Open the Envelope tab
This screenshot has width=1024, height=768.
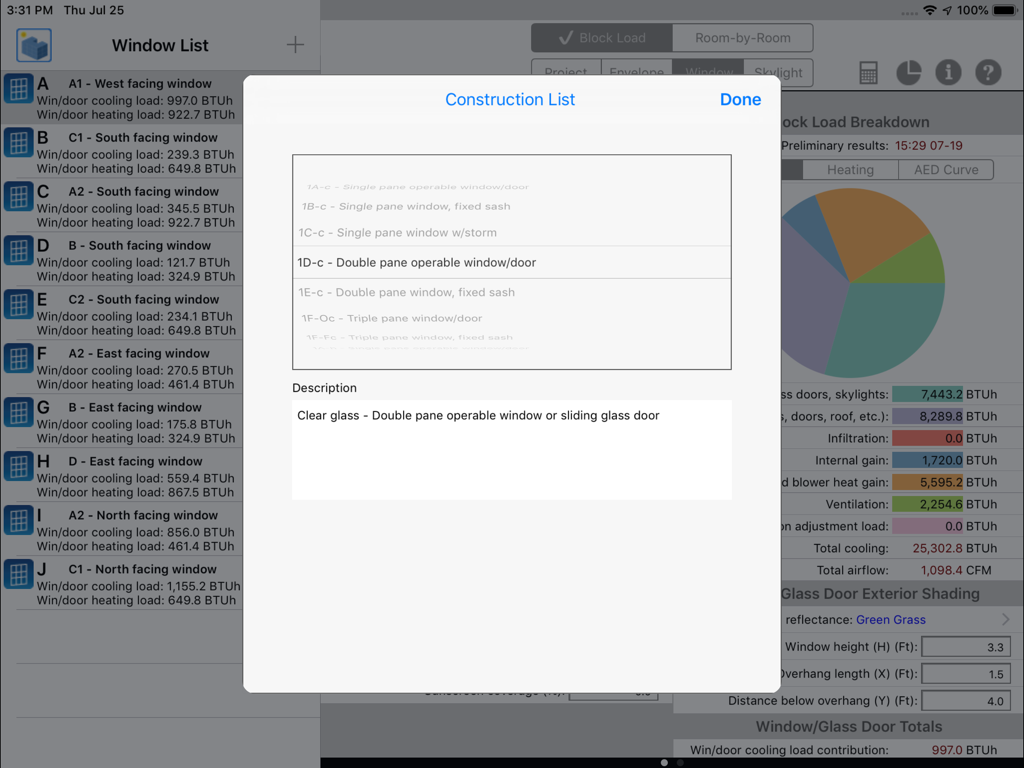pyautogui.click(x=637, y=72)
